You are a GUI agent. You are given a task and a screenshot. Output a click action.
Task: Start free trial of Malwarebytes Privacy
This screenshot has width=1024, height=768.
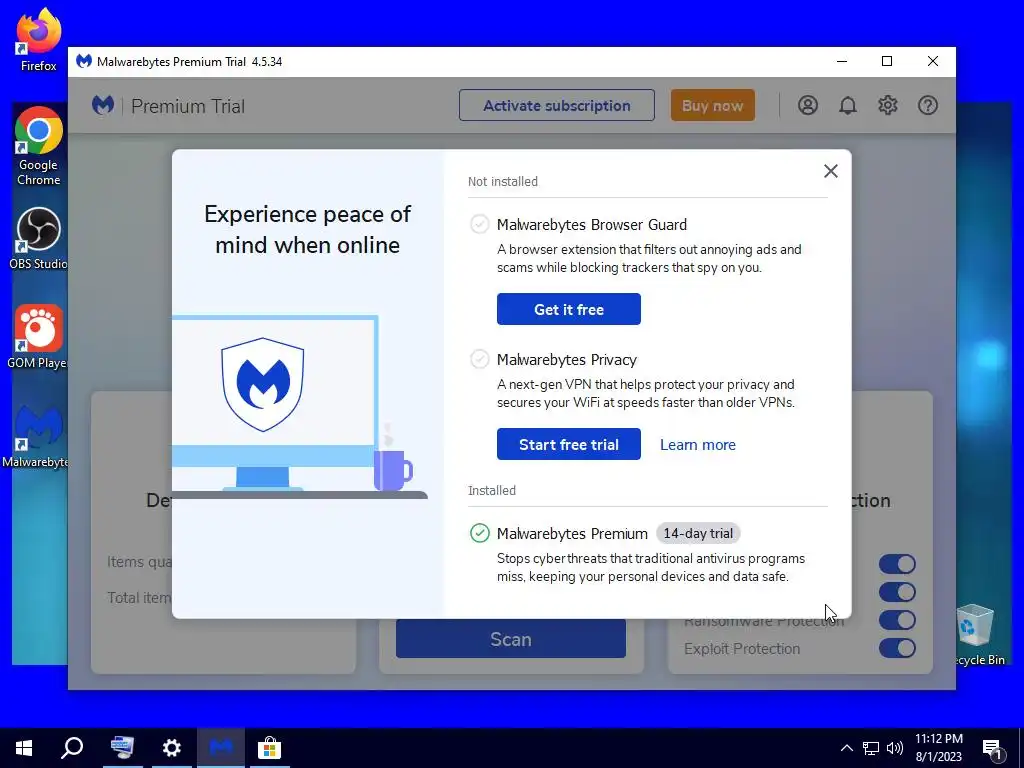click(x=568, y=444)
